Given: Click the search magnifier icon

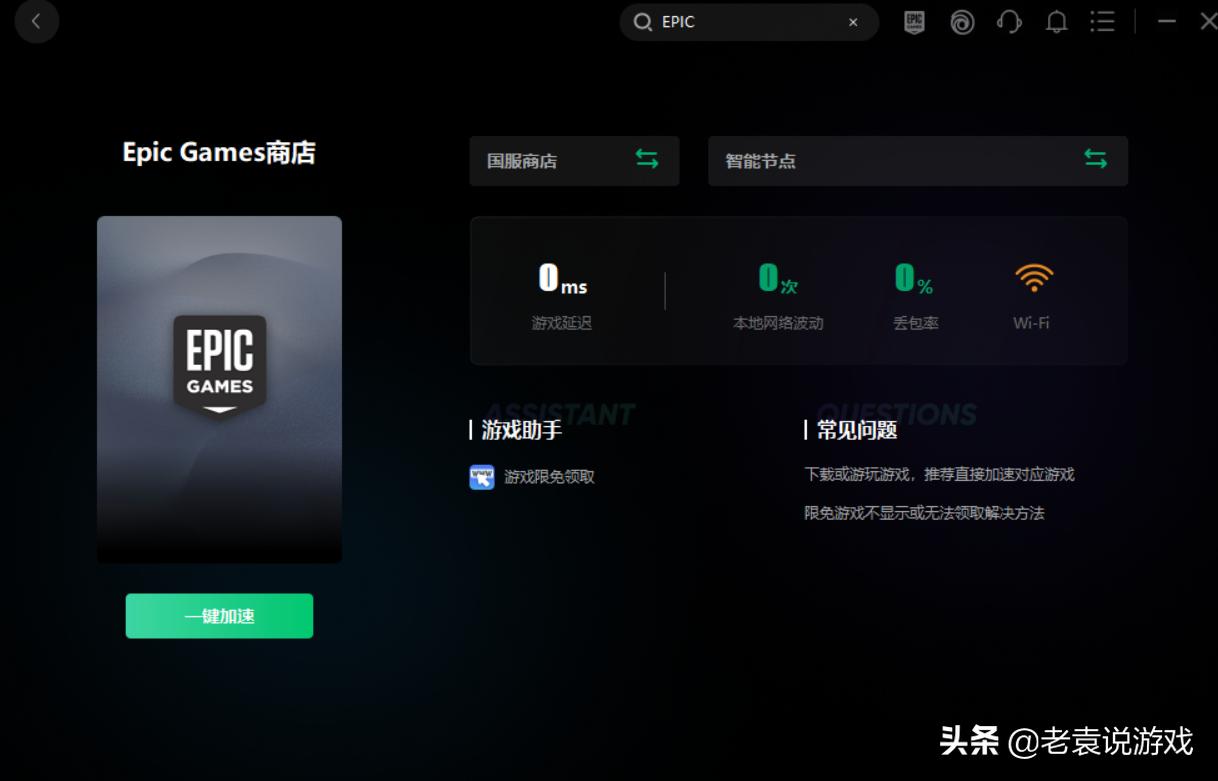Looking at the screenshot, I should (x=643, y=22).
